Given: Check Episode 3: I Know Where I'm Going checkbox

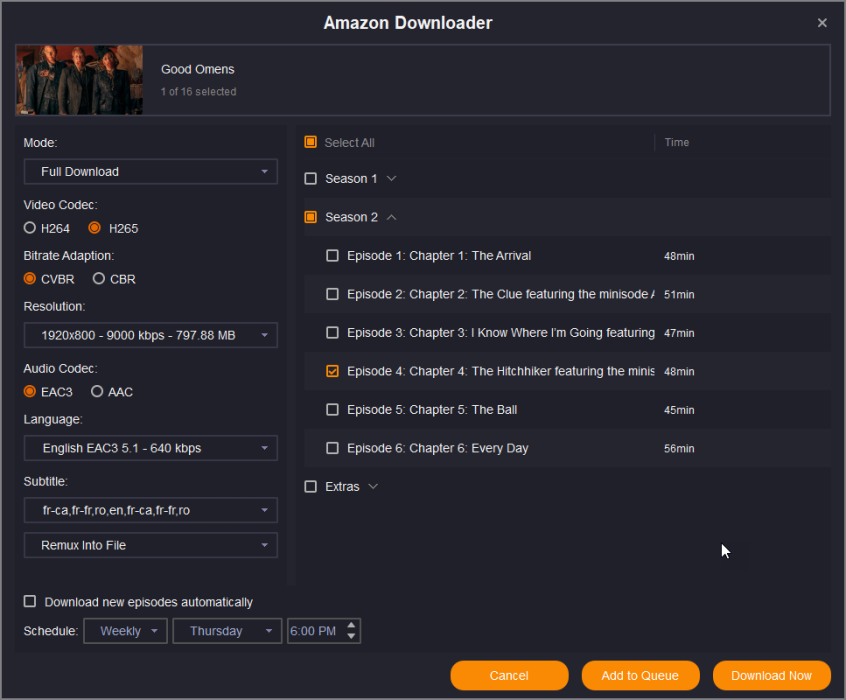Looking at the screenshot, I should [333, 332].
